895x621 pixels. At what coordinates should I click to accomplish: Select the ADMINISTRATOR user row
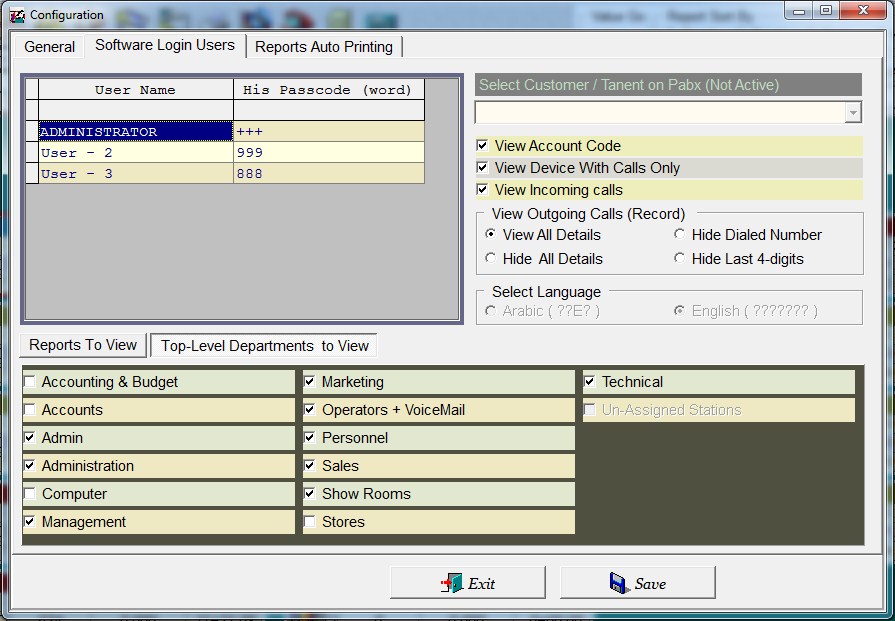136,131
